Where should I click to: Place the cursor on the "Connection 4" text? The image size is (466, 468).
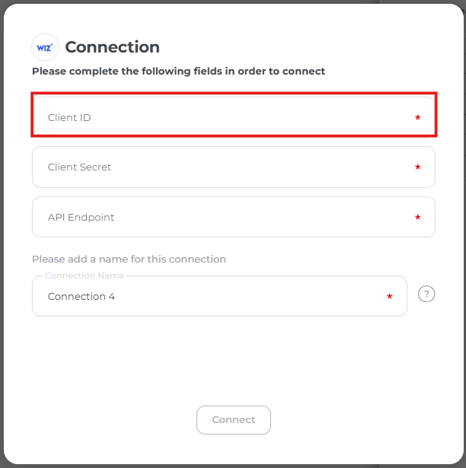point(81,296)
